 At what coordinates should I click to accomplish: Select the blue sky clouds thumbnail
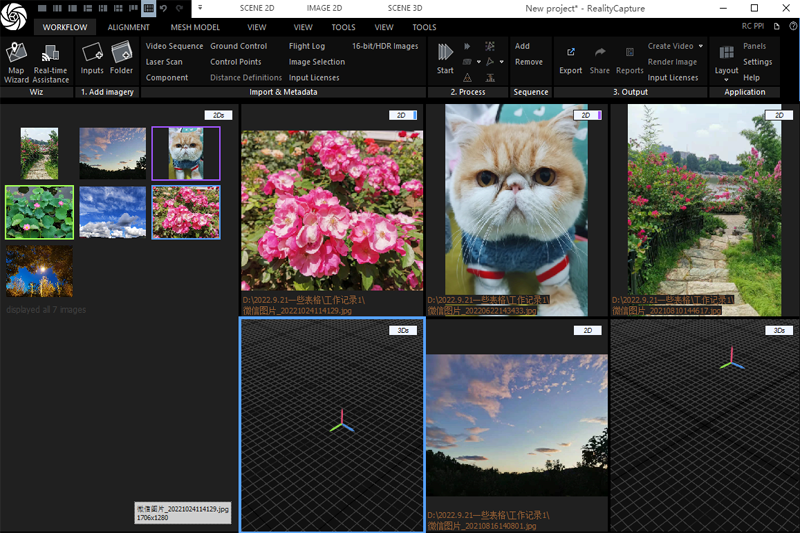coord(113,212)
